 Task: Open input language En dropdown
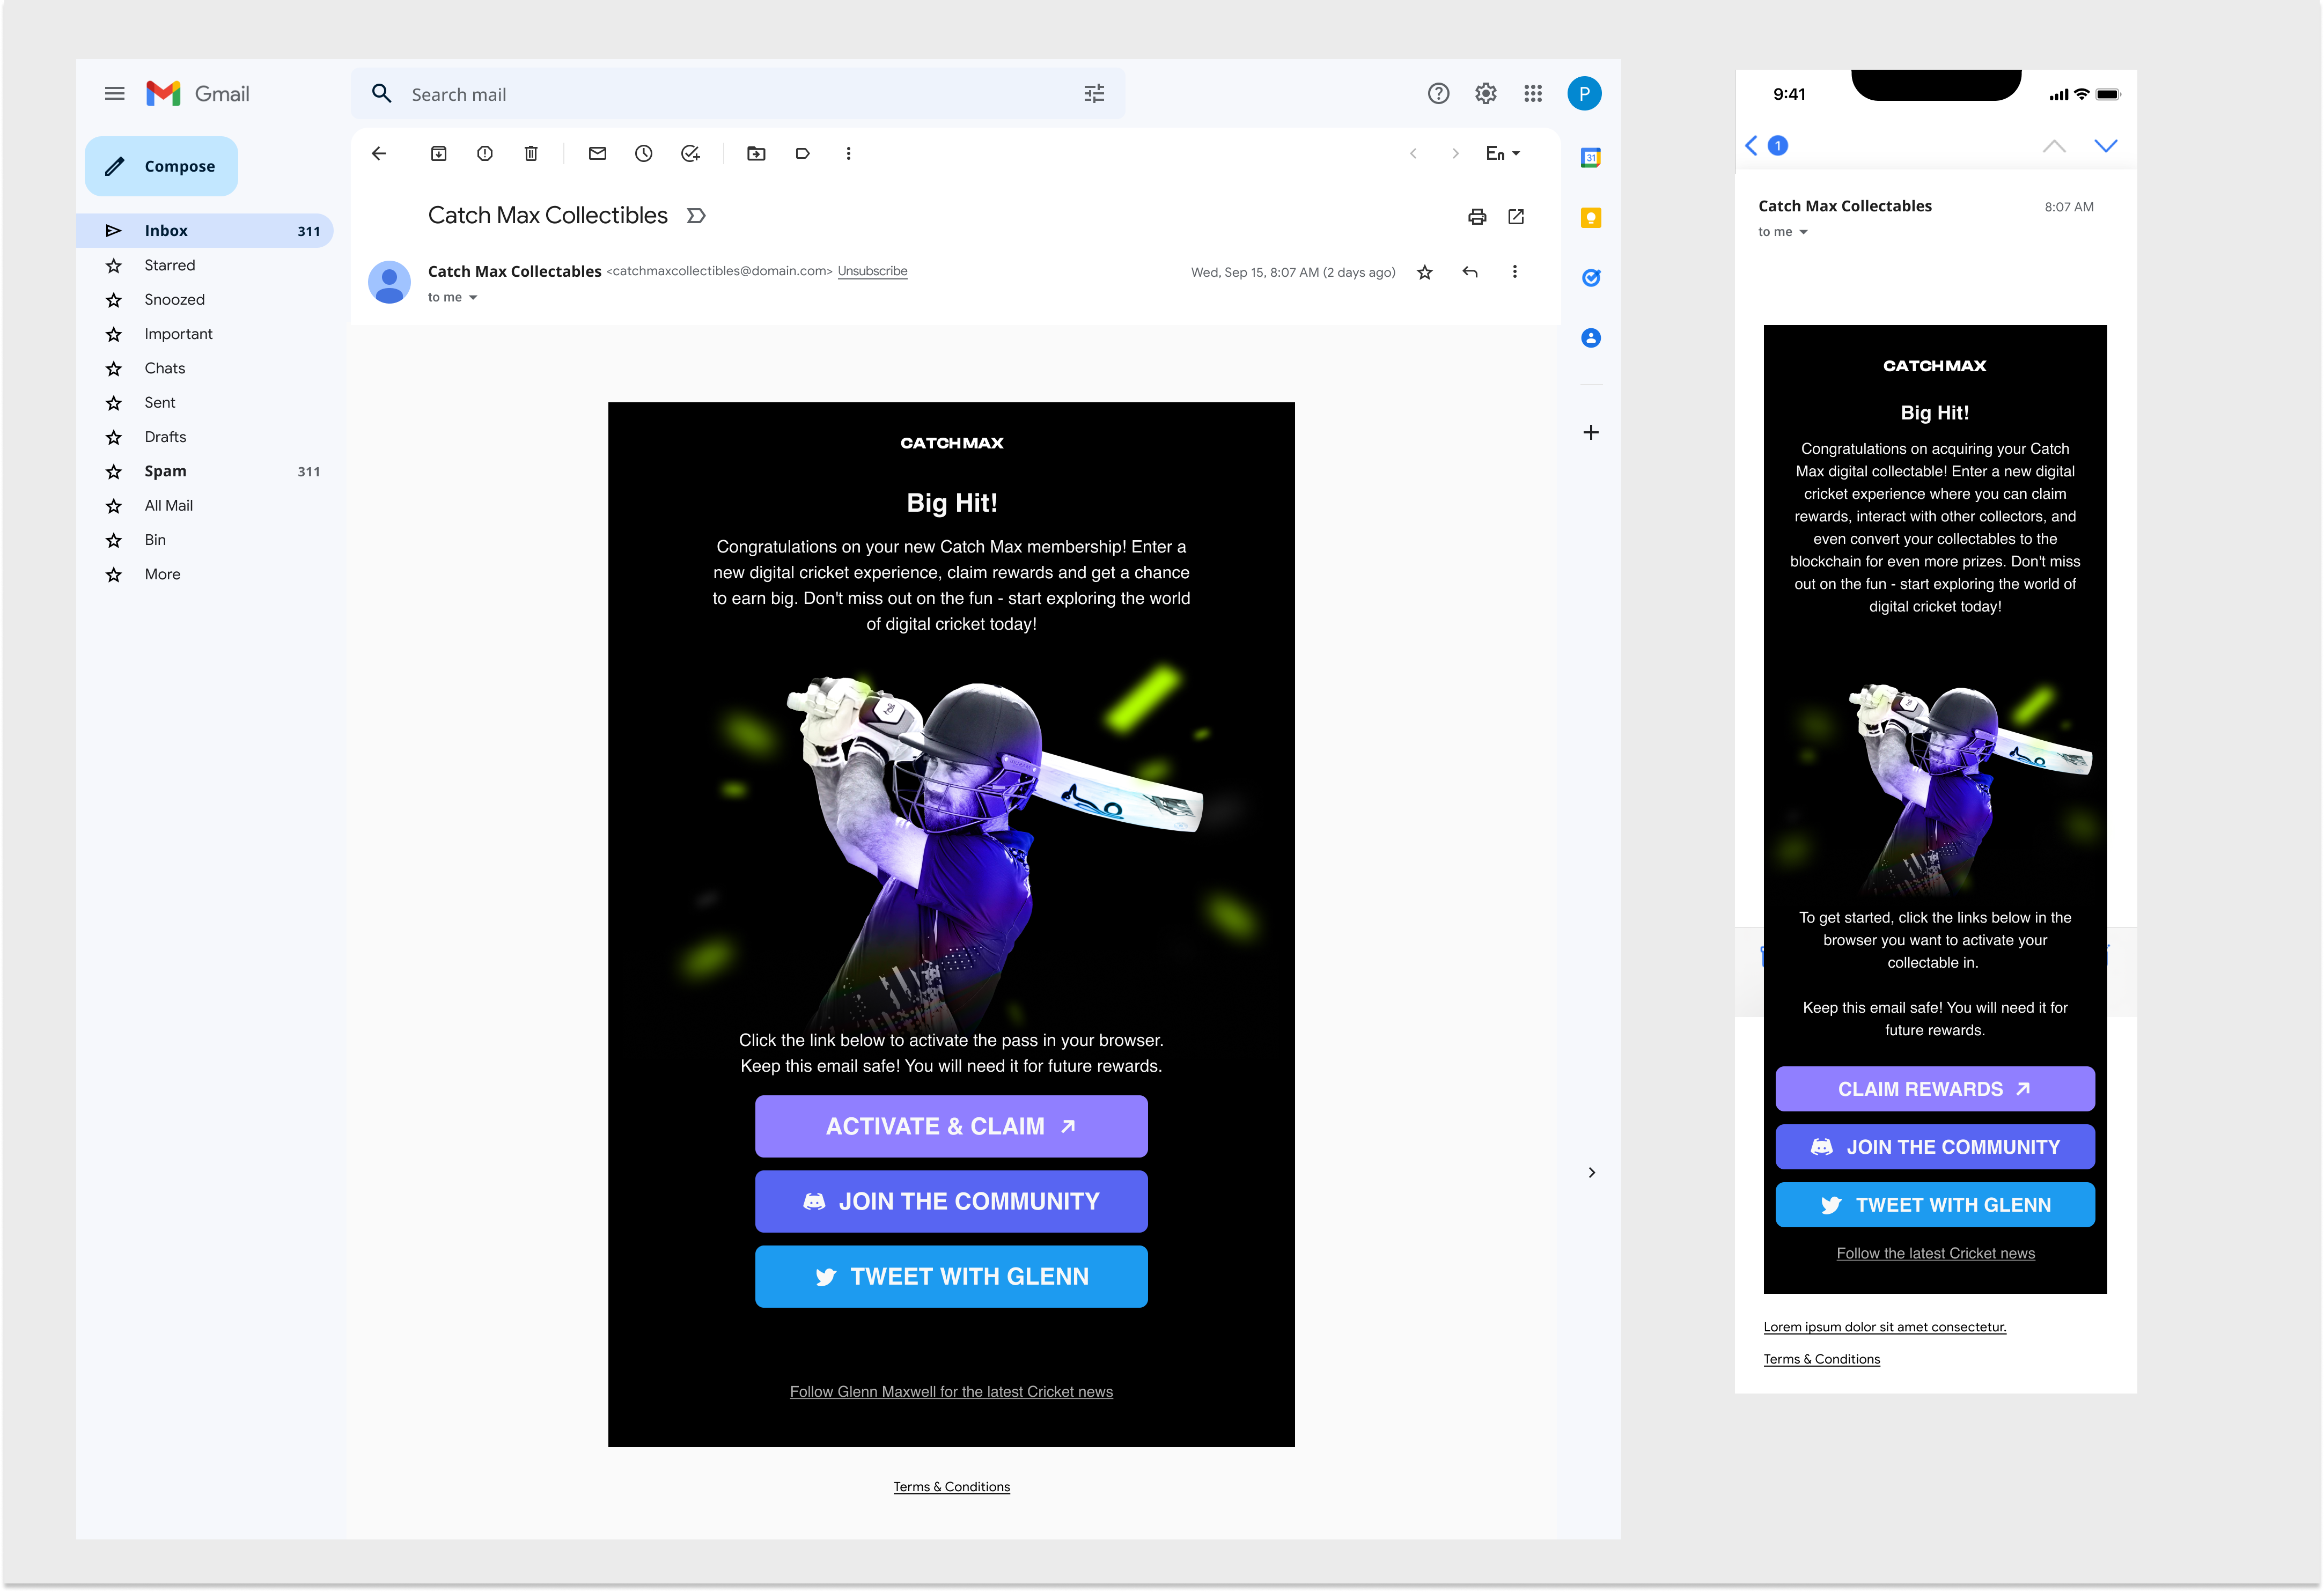coord(1503,154)
